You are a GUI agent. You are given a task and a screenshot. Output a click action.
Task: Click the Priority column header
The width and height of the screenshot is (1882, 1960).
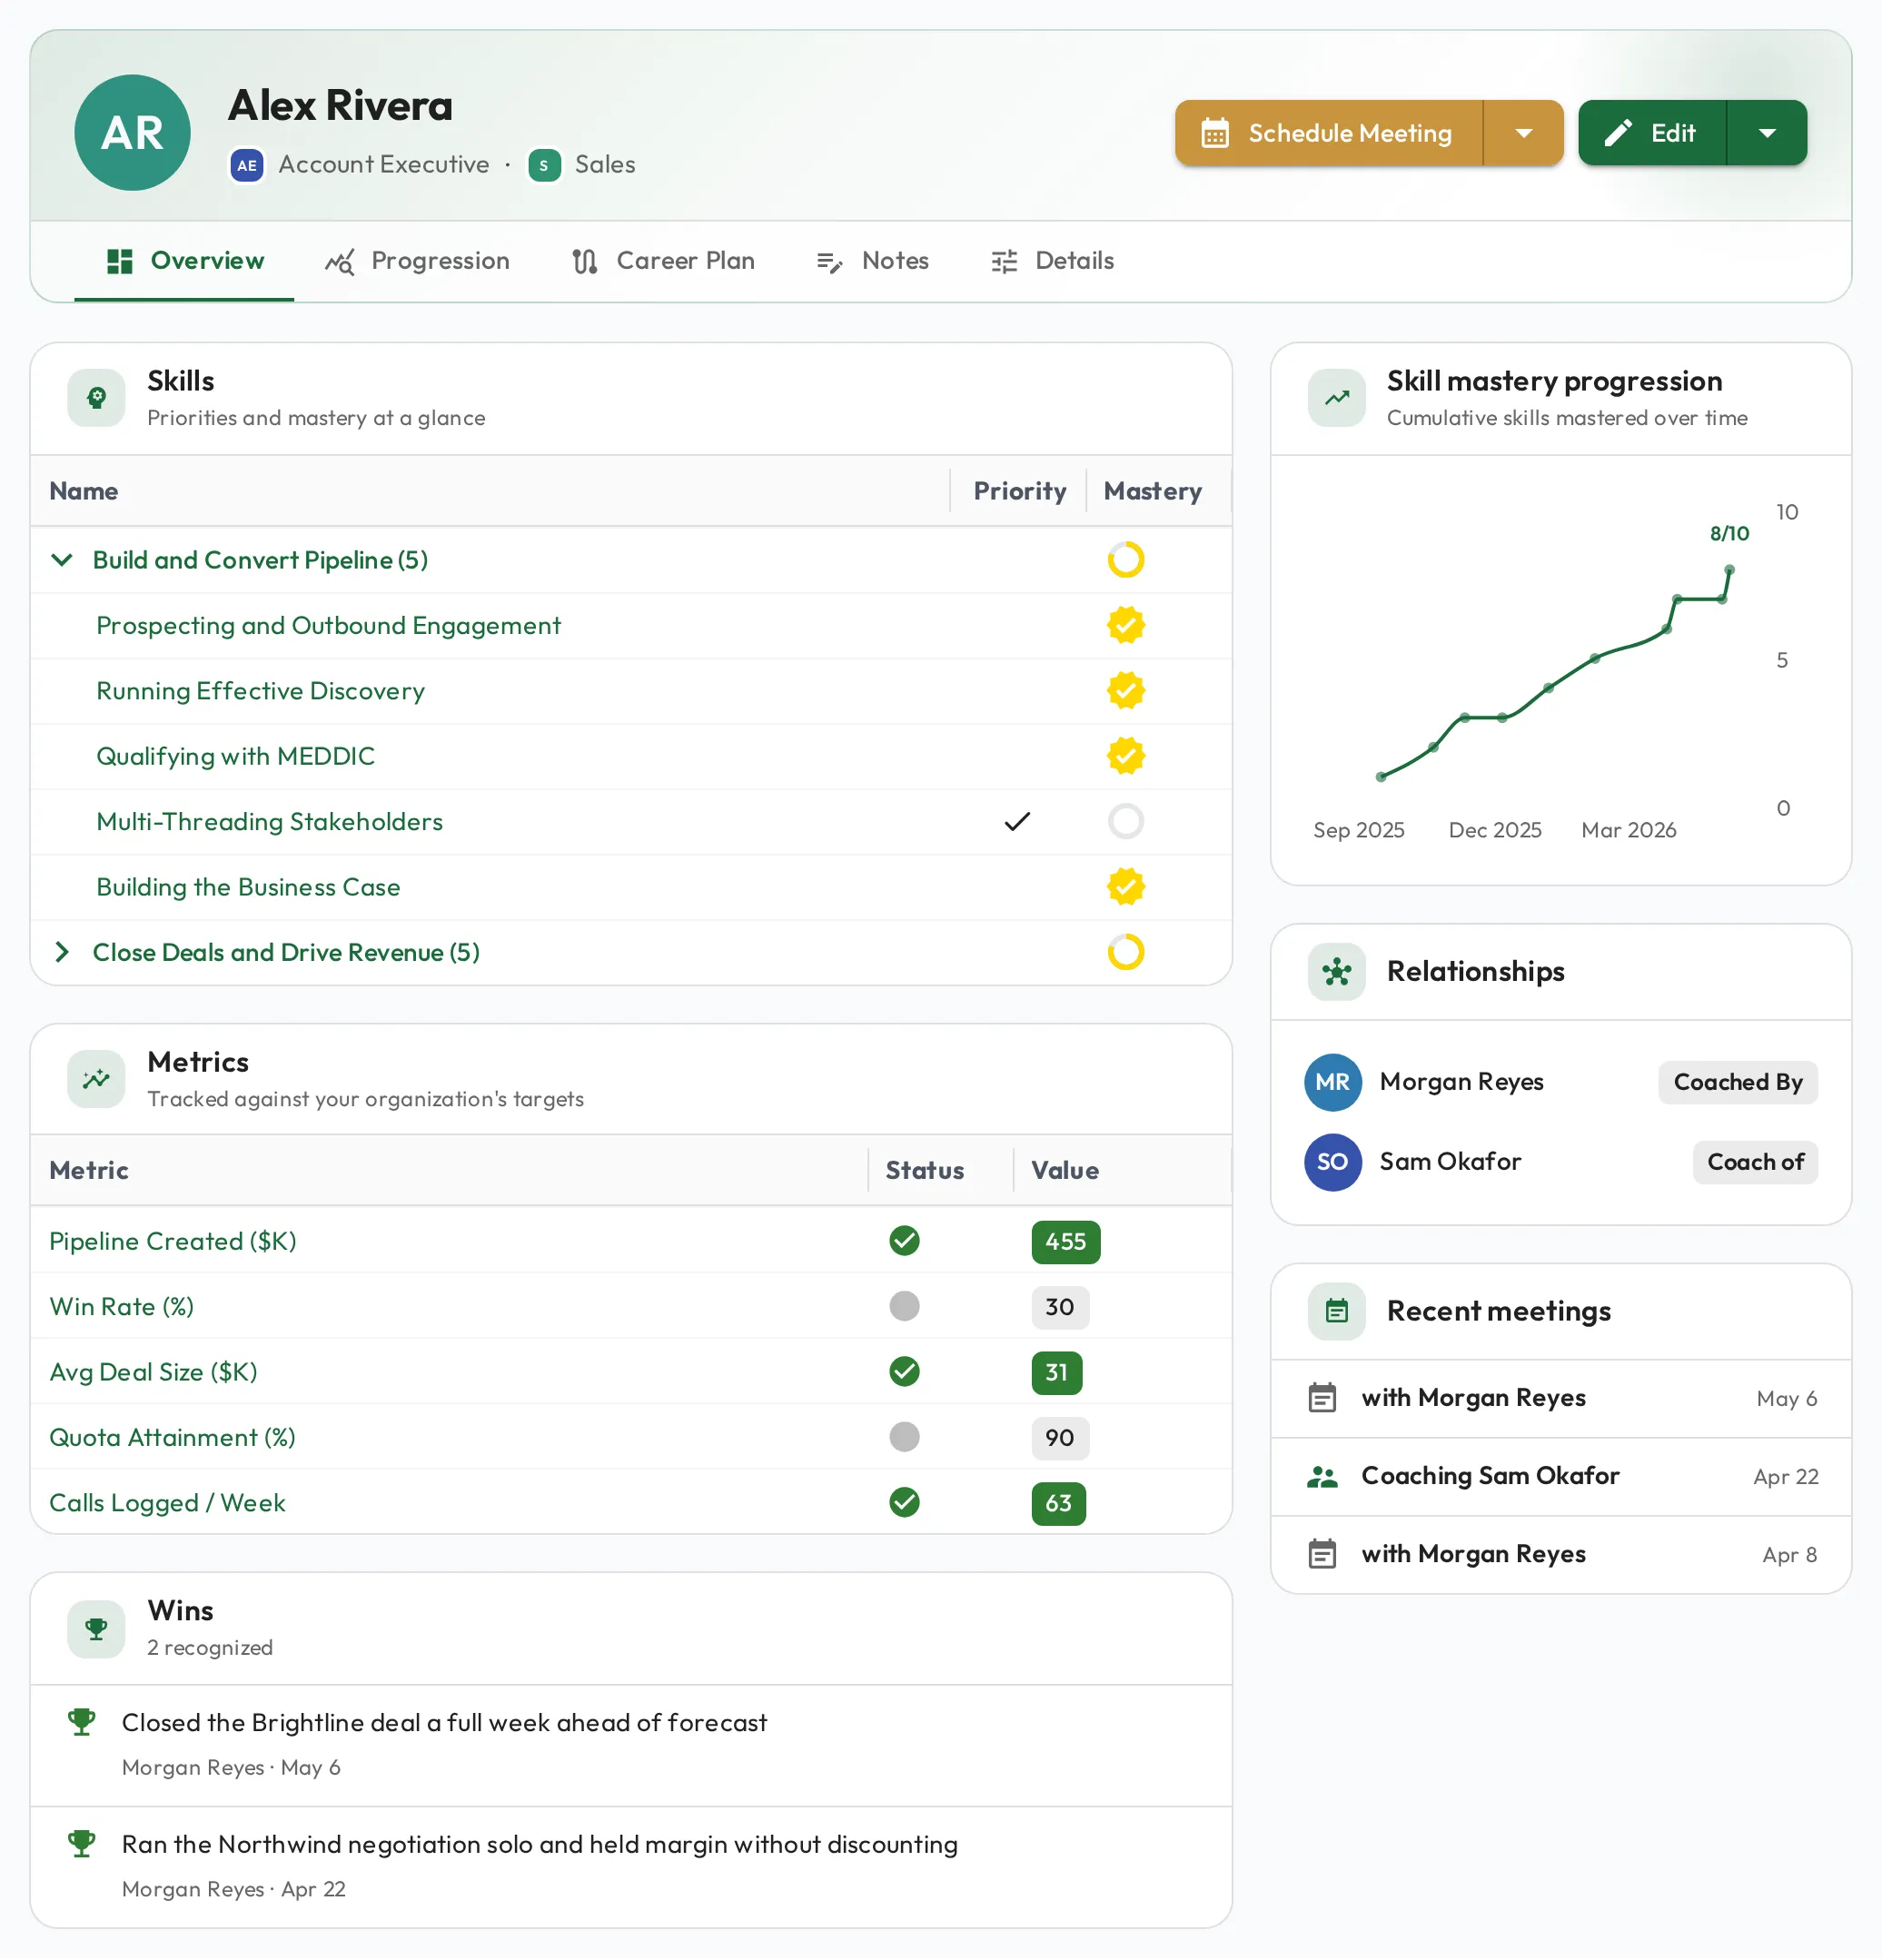click(x=1019, y=491)
